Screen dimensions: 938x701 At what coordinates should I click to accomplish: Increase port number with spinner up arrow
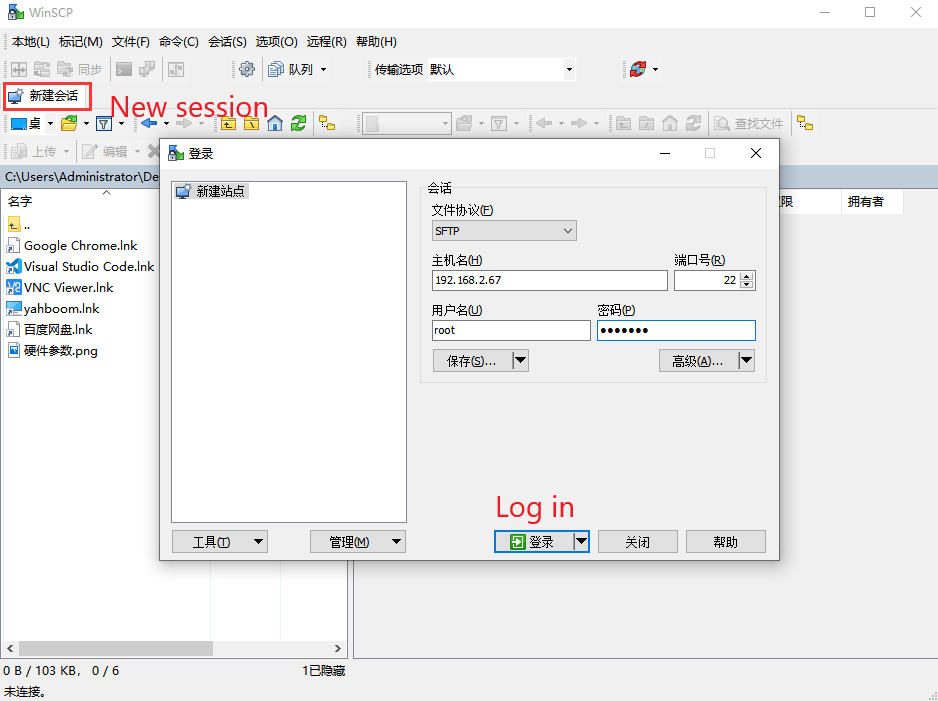[747, 276]
